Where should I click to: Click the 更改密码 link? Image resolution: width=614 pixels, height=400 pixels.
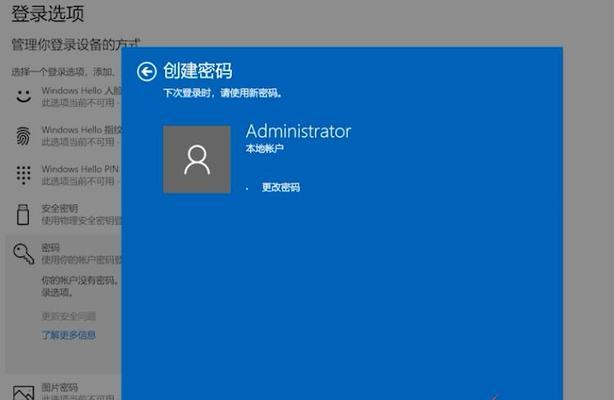pyautogui.click(x=281, y=187)
